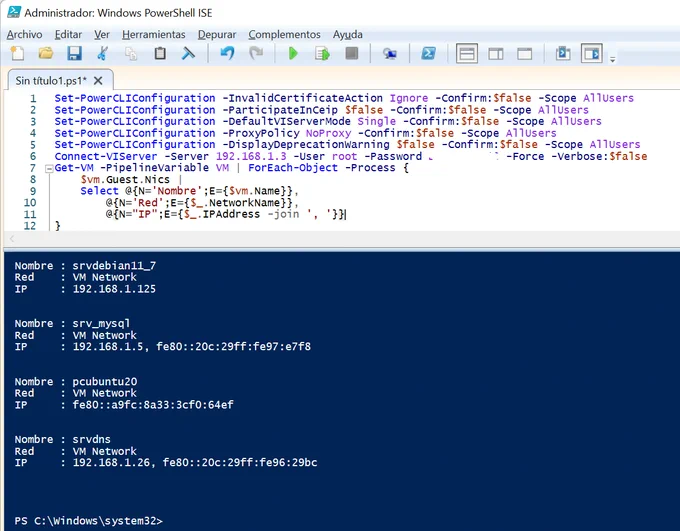Close the Sin título1.ps1 tab
The width and height of the screenshot is (680, 531).
coord(98,81)
